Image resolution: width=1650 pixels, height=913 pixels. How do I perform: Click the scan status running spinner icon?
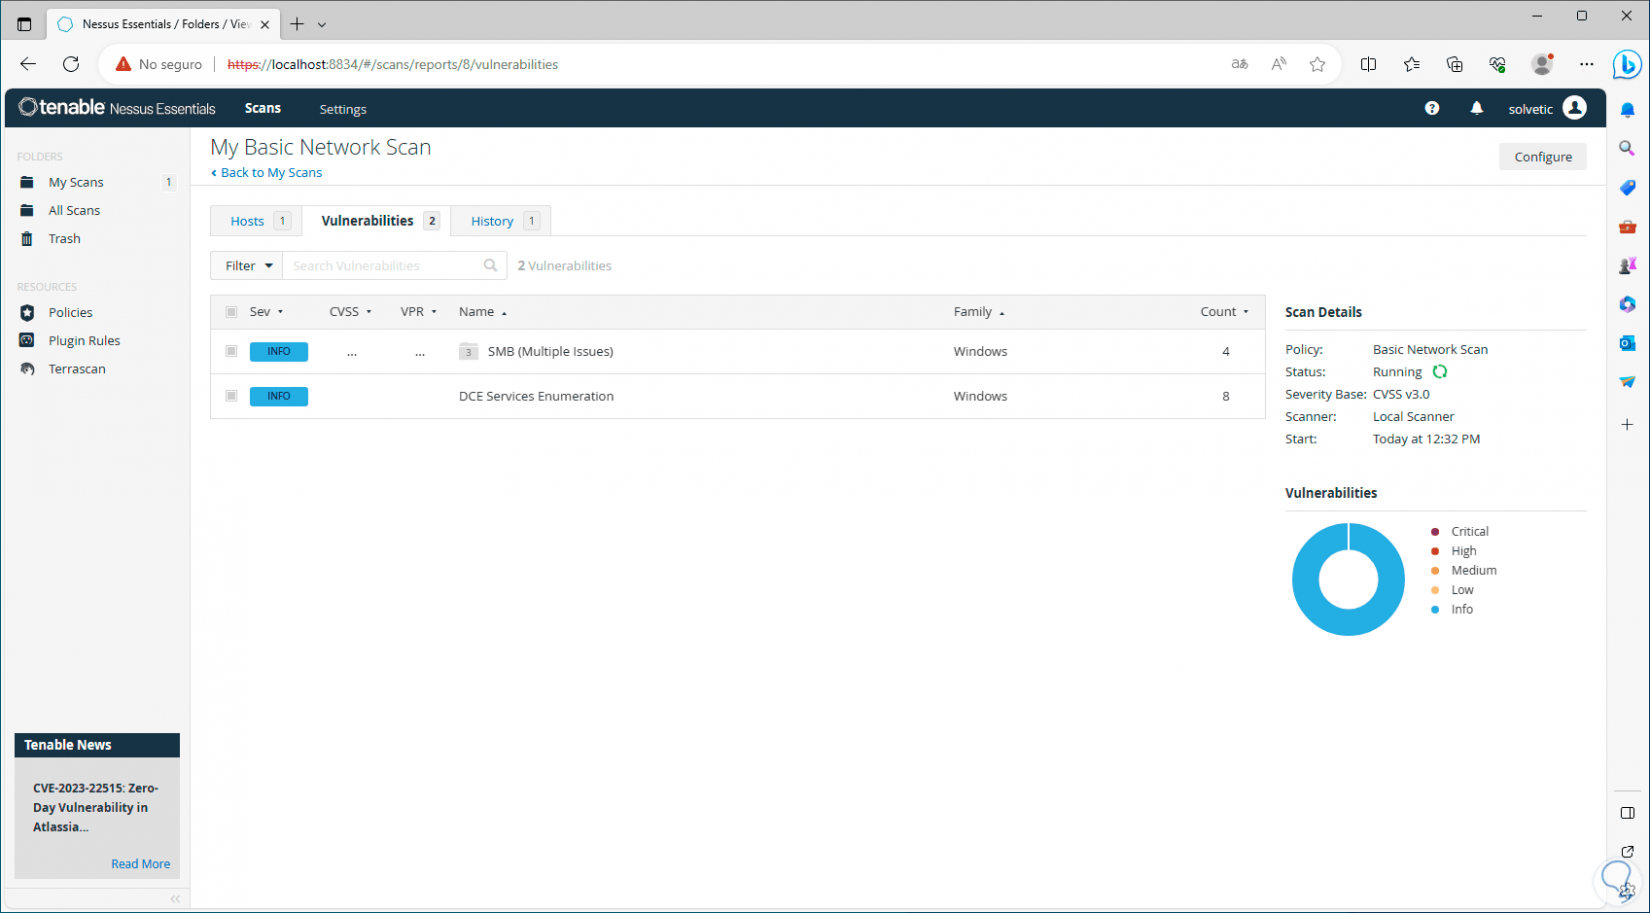(x=1440, y=371)
